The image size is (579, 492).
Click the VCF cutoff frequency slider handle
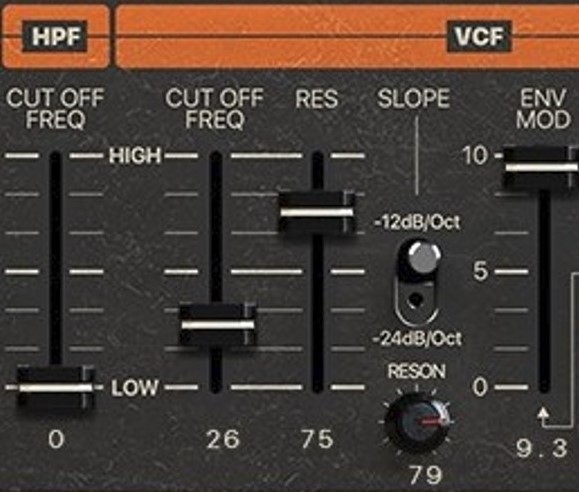point(217,325)
